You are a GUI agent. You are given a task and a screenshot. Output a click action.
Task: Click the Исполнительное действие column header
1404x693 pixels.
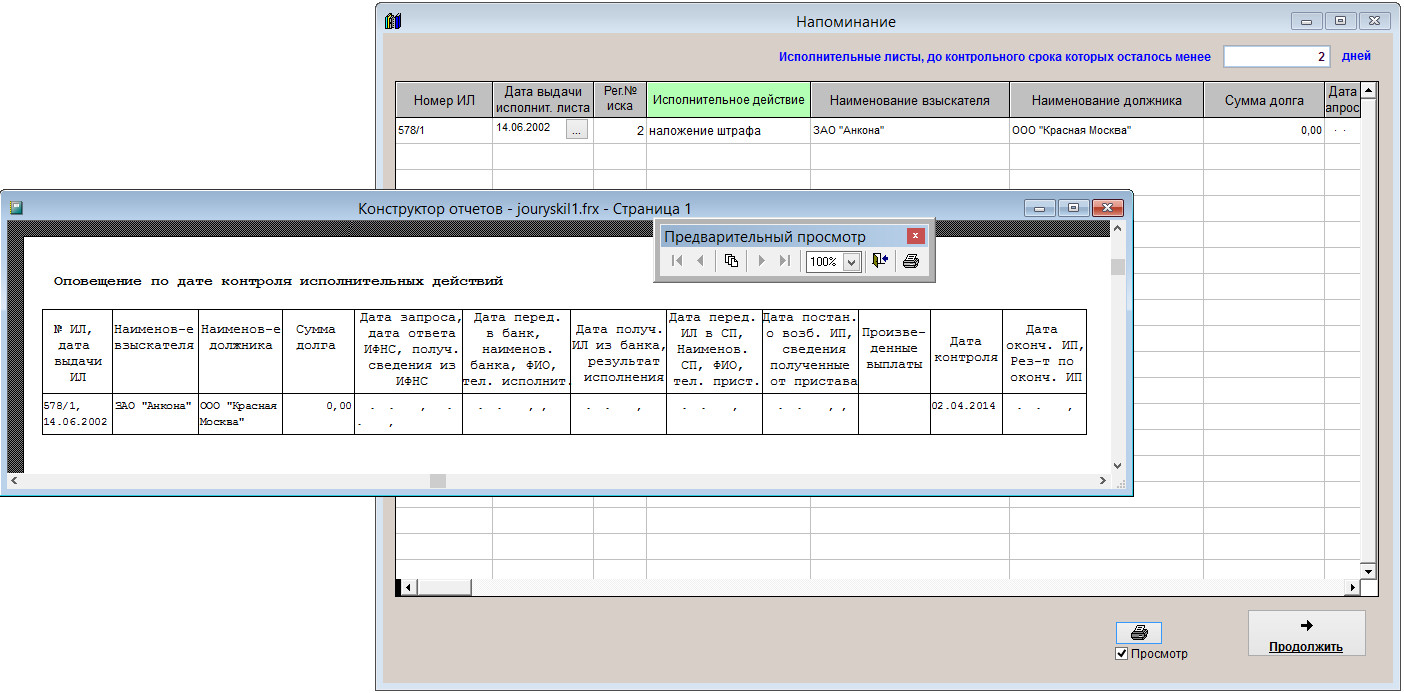tap(728, 100)
